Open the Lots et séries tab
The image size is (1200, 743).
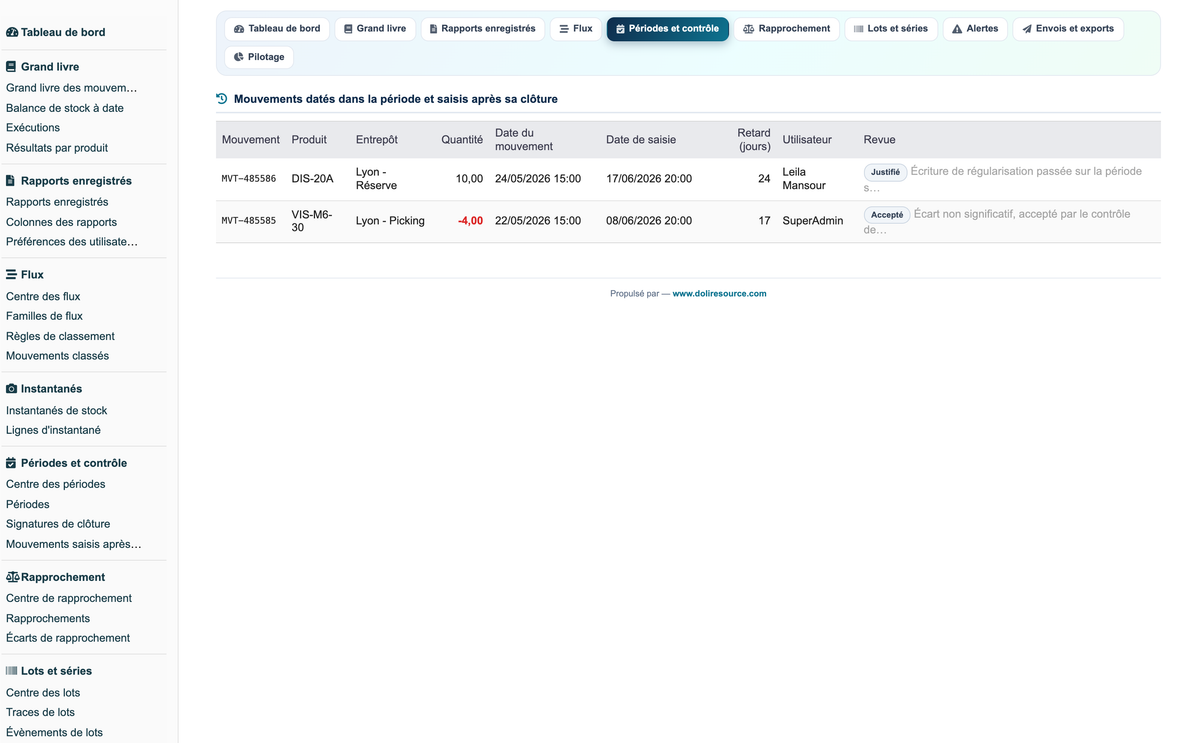click(x=891, y=29)
